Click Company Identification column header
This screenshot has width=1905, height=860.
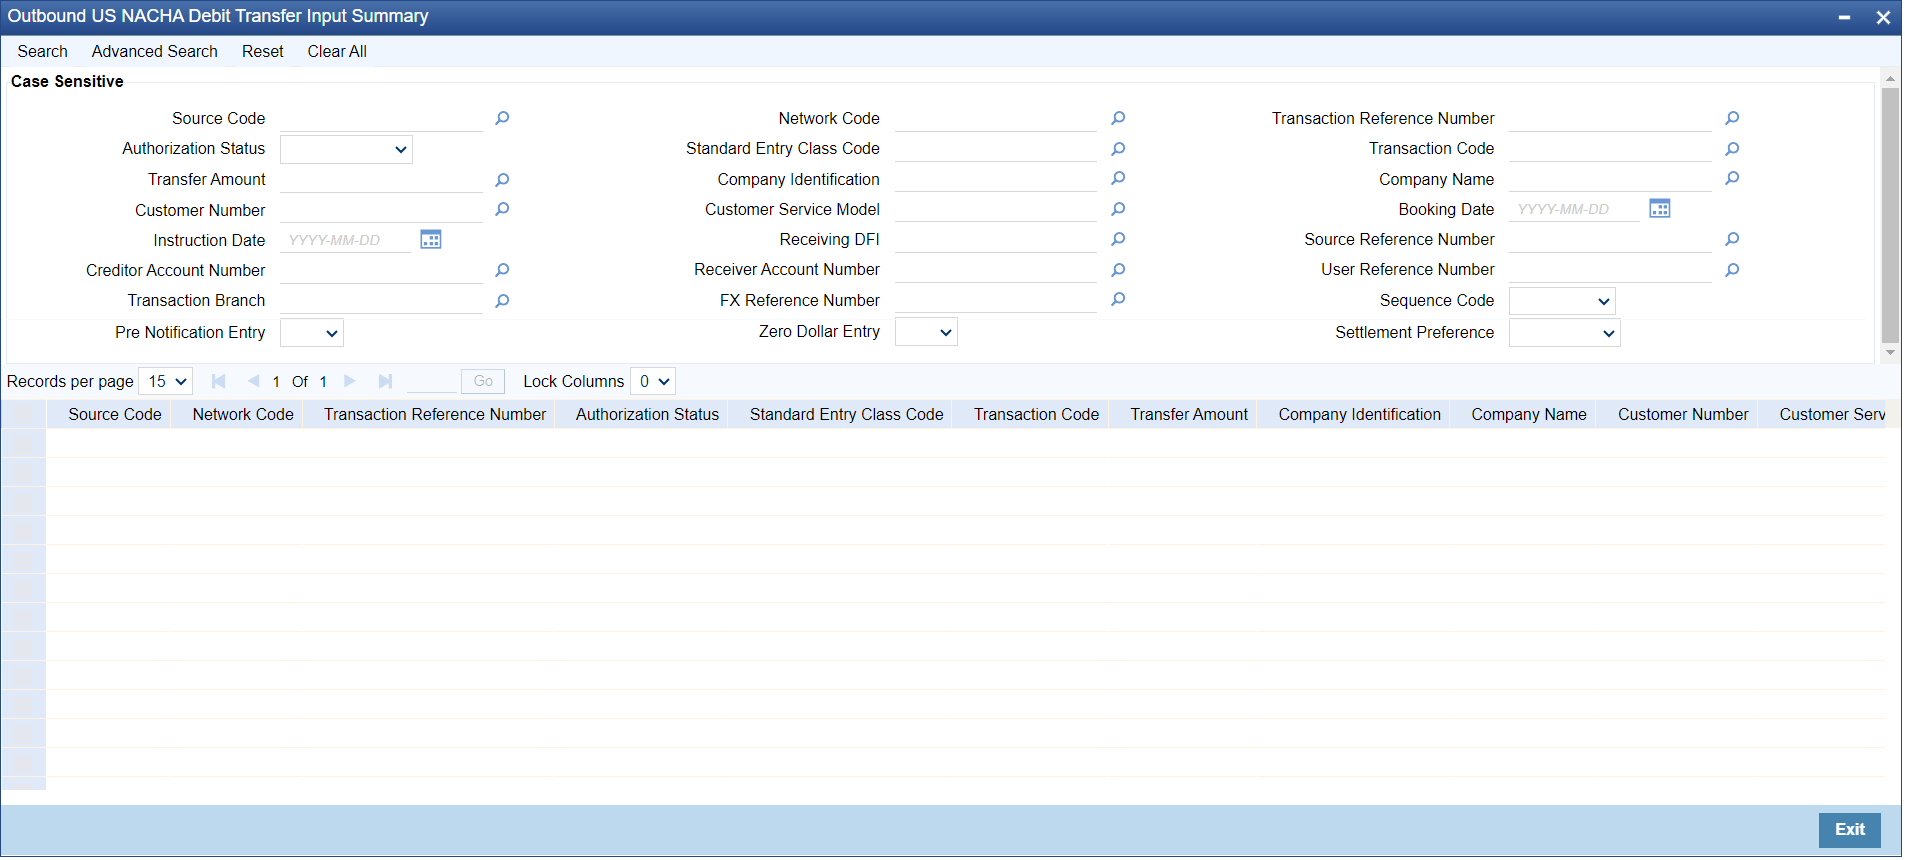click(x=1359, y=415)
